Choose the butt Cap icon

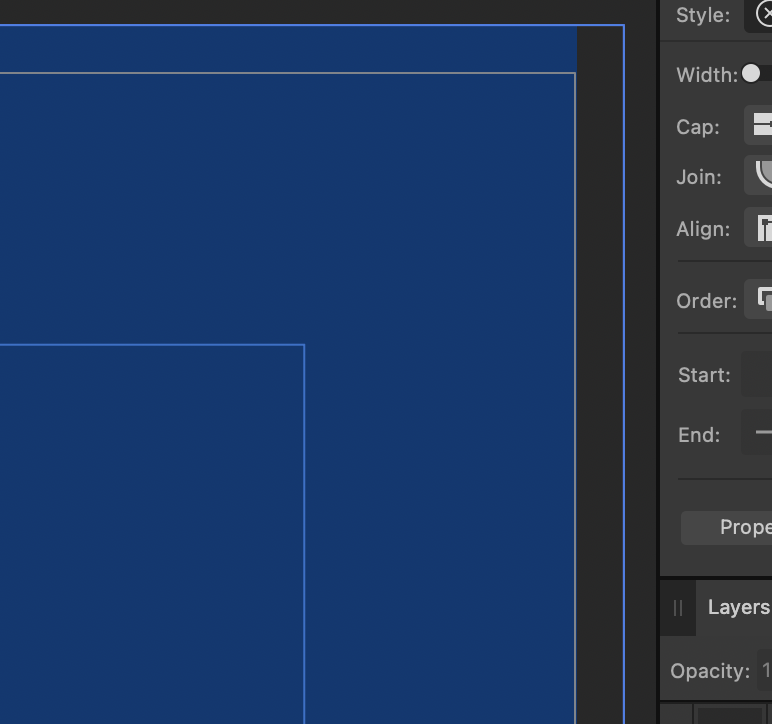(x=761, y=125)
